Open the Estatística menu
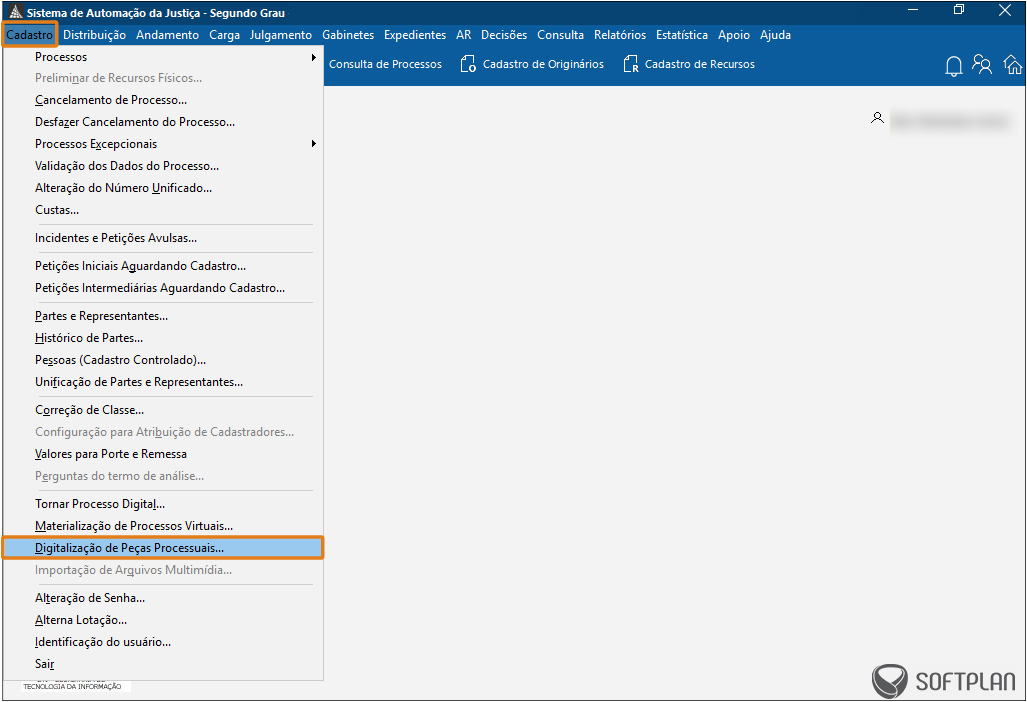Screen dimensions: 1027x702 point(682,35)
